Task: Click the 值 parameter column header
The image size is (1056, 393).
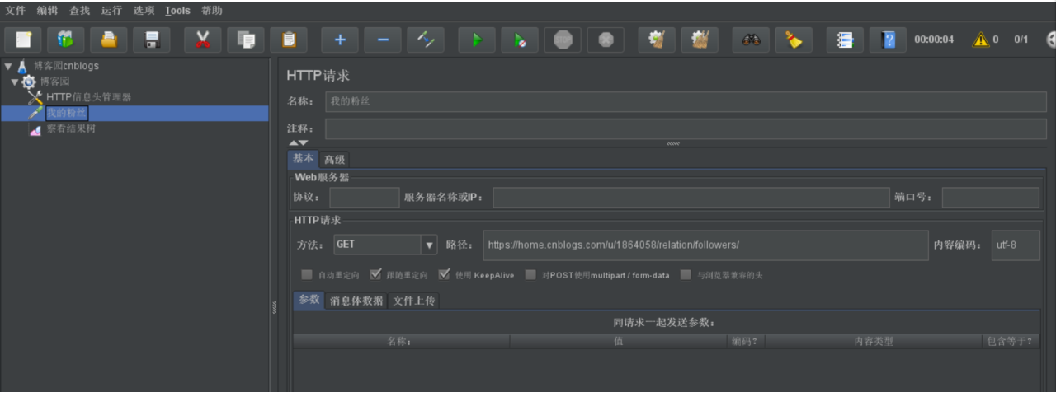Action: coord(619,342)
